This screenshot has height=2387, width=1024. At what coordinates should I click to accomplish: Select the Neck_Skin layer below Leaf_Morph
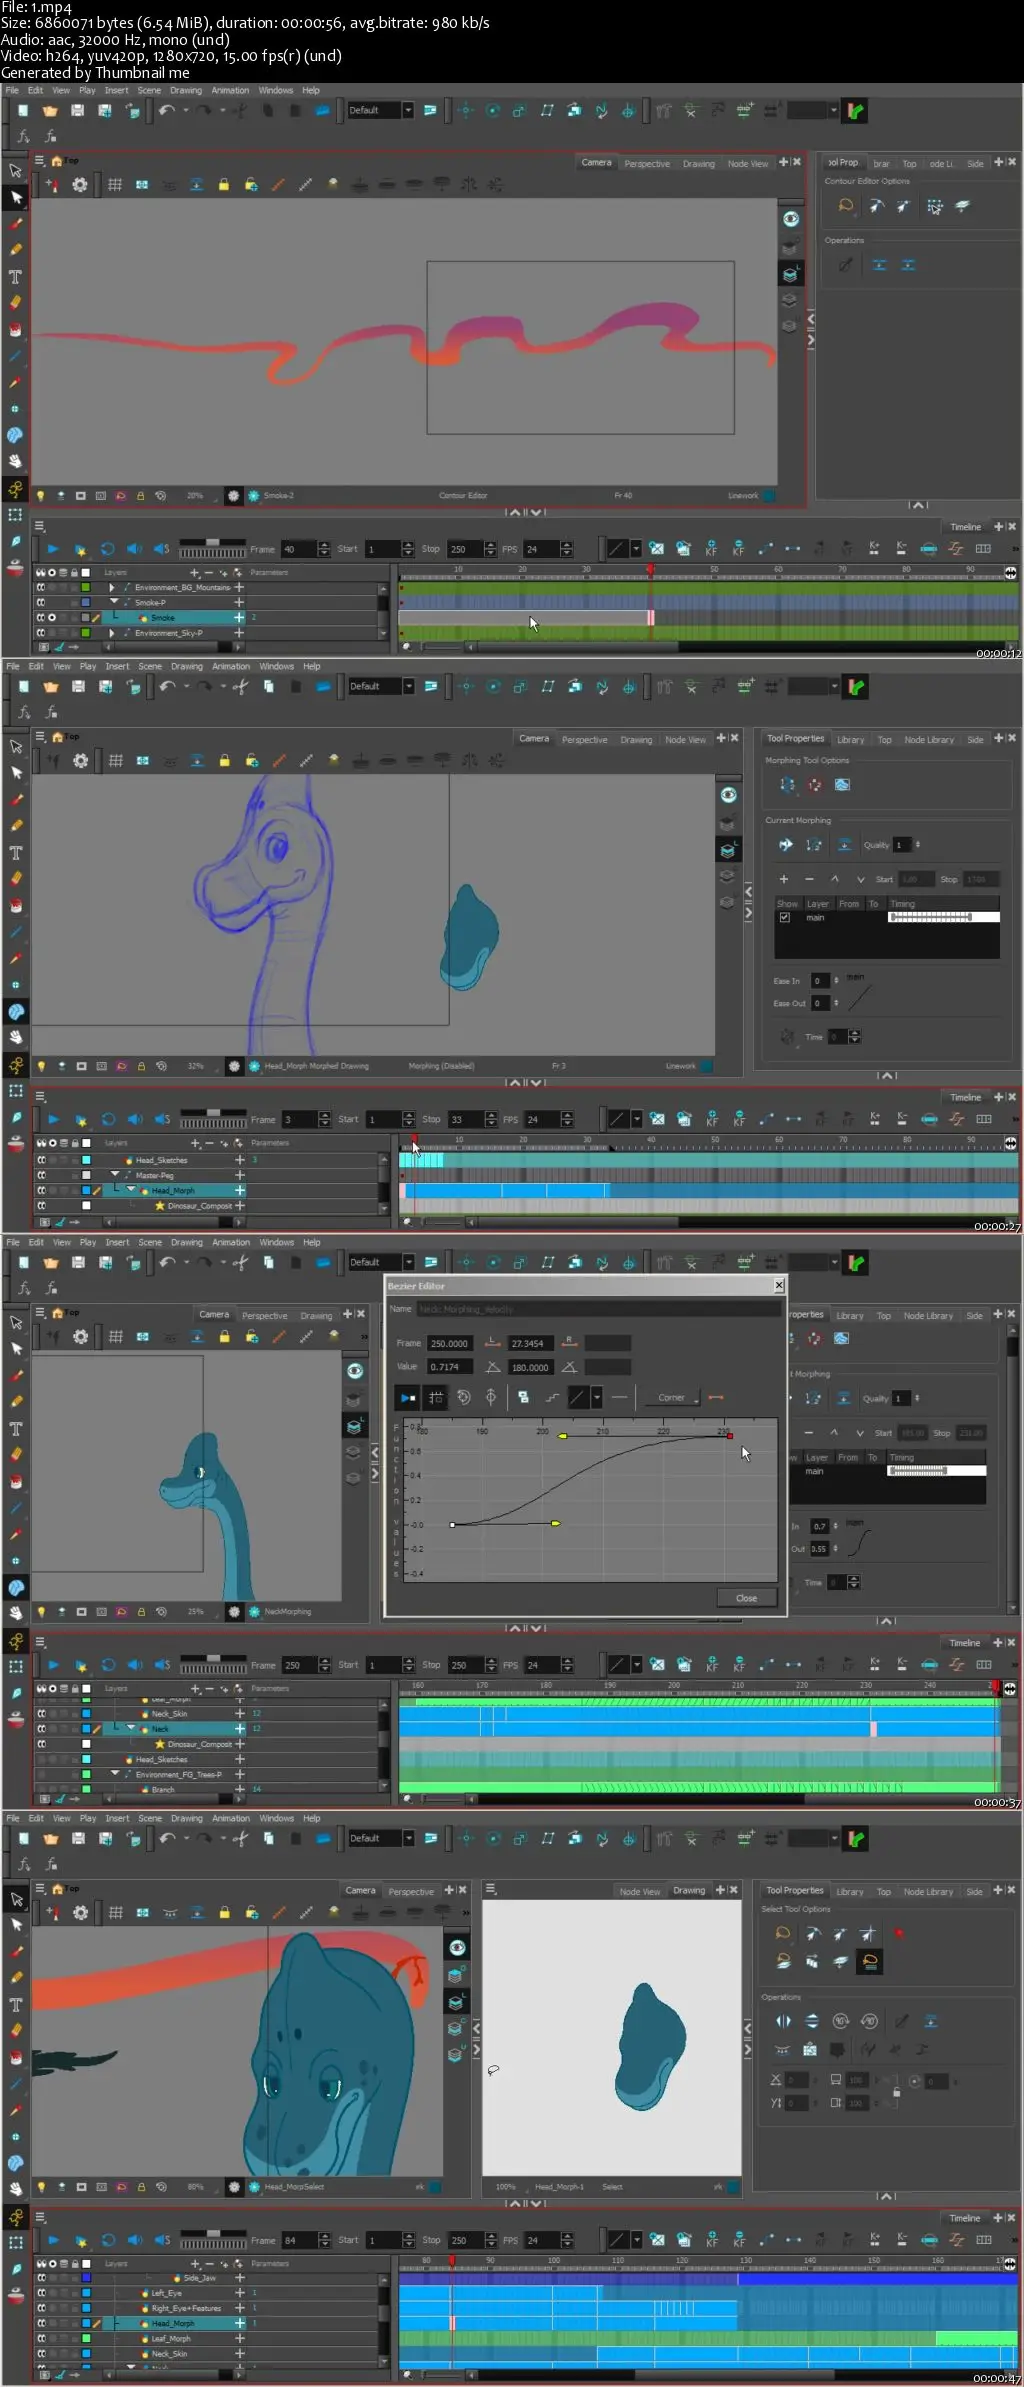pos(169,2354)
